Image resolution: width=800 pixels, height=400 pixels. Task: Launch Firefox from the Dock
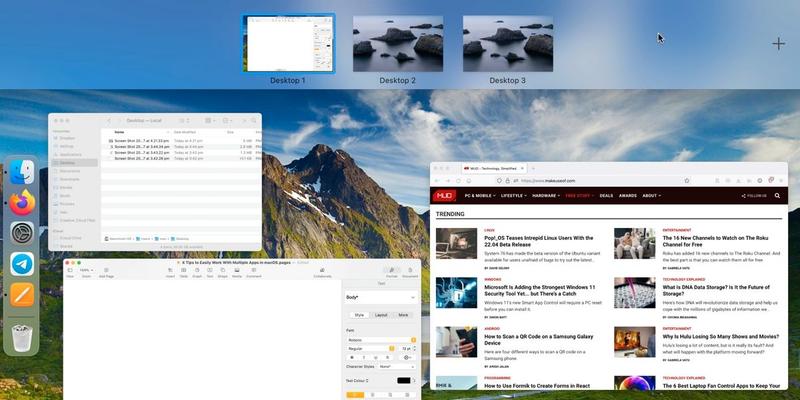coord(22,203)
